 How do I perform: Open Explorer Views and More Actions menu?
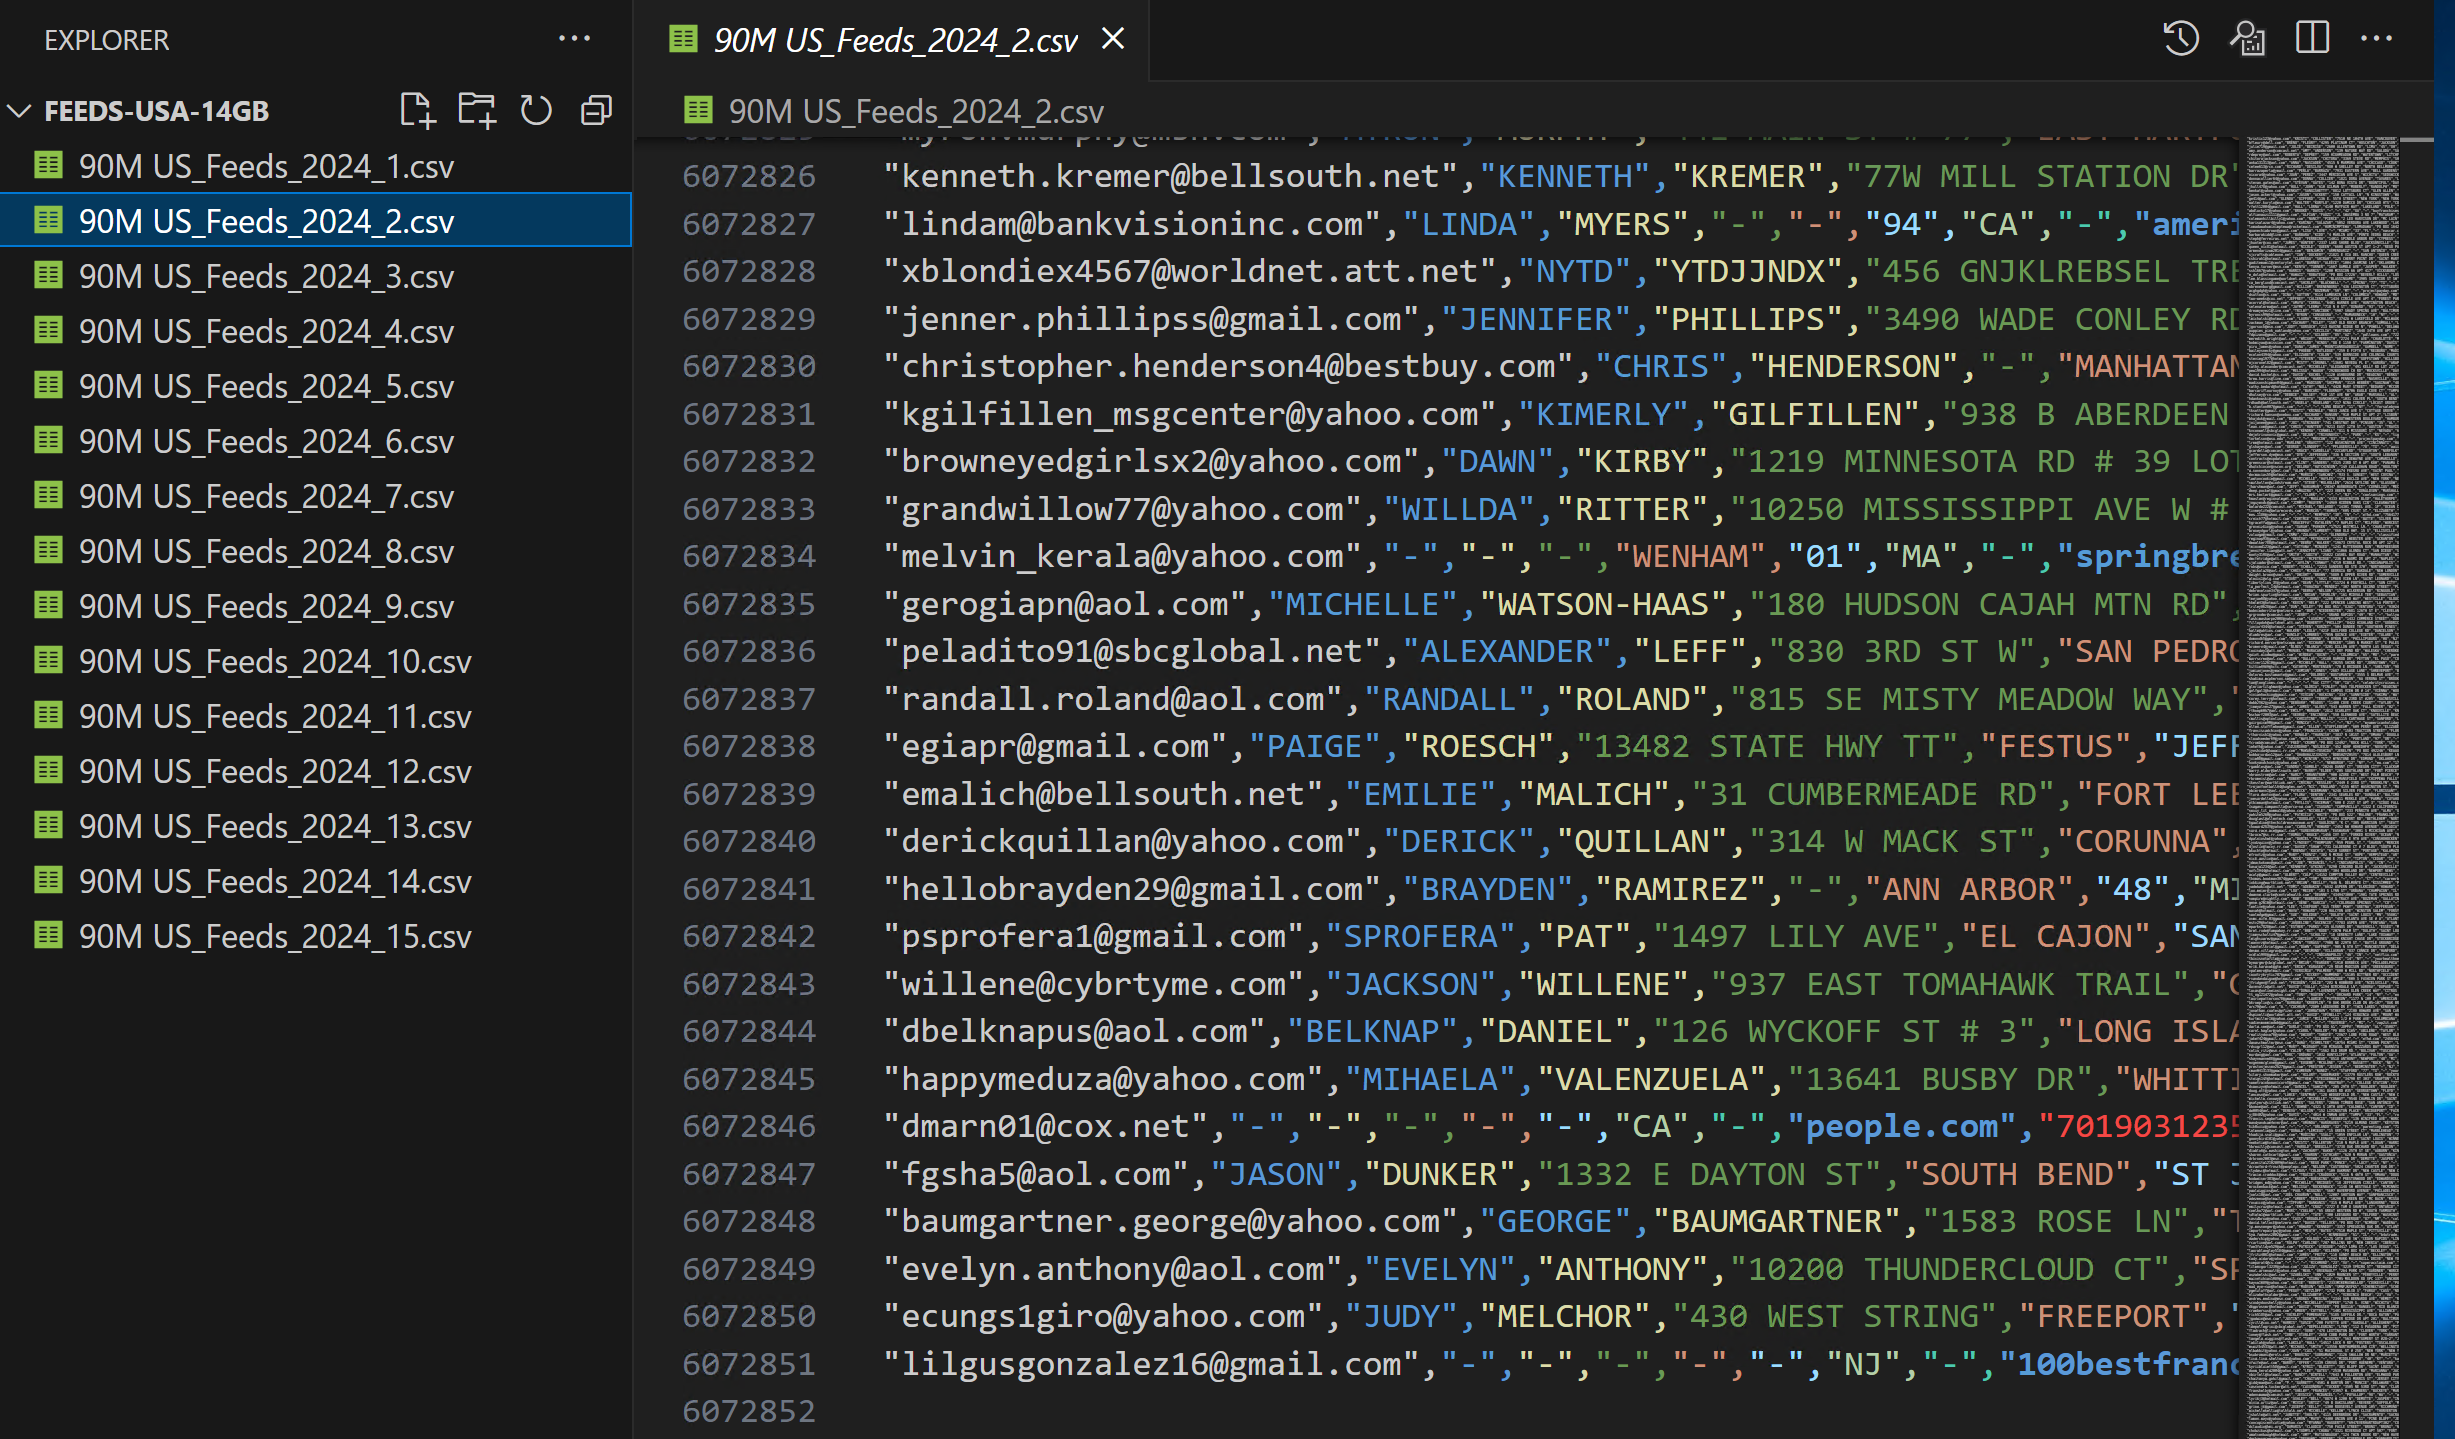tap(574, 39)
